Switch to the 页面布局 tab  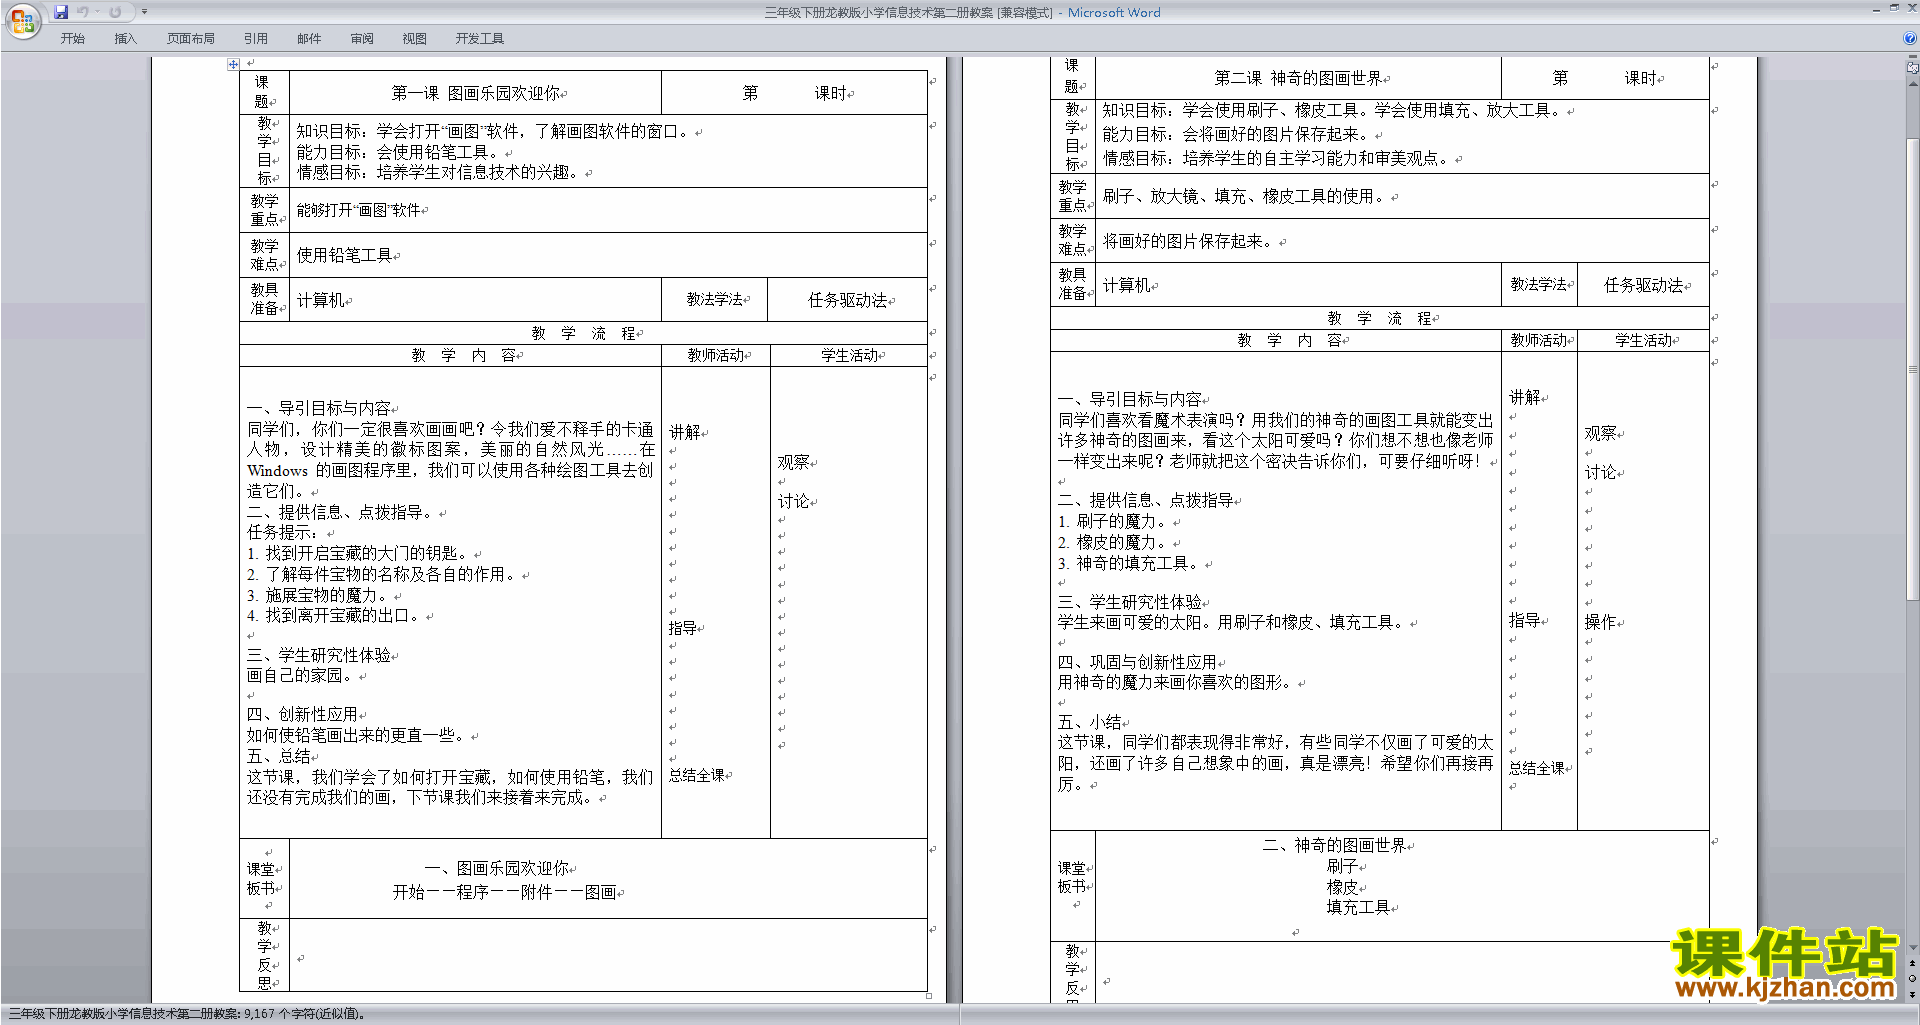(191, 38)
